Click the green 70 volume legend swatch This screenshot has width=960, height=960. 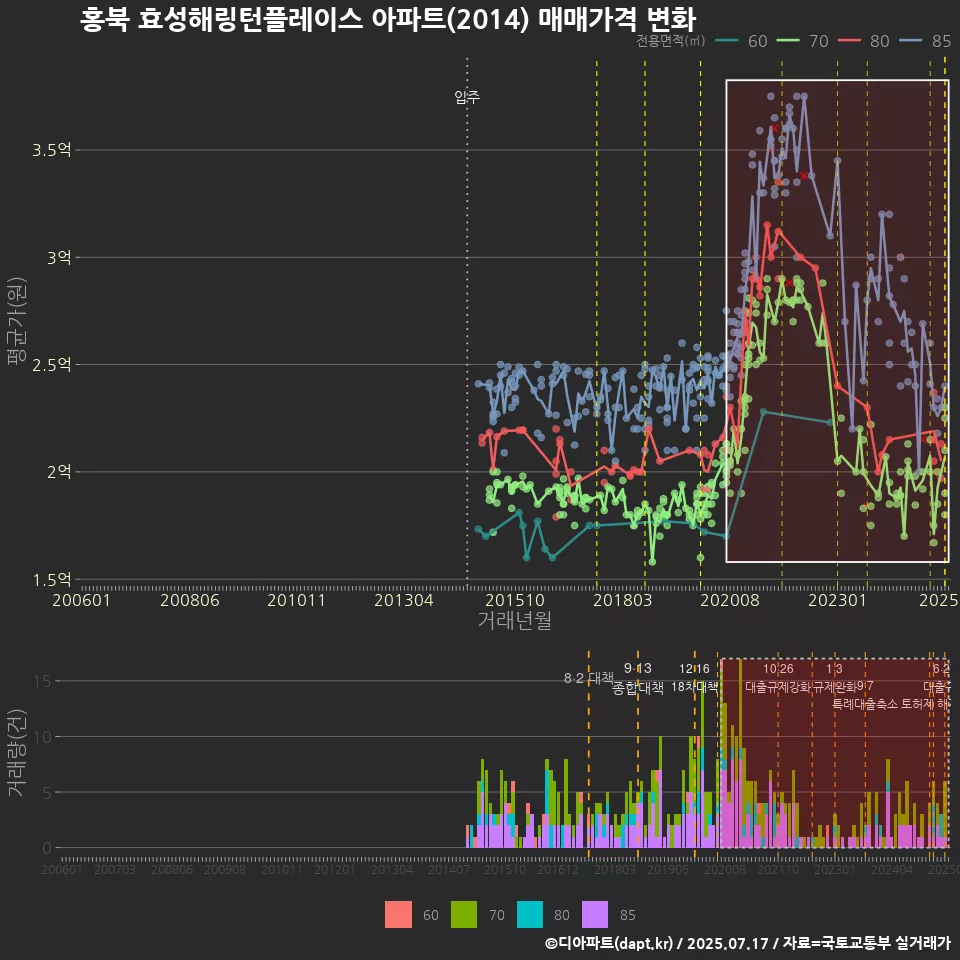[x=464, y=915]
